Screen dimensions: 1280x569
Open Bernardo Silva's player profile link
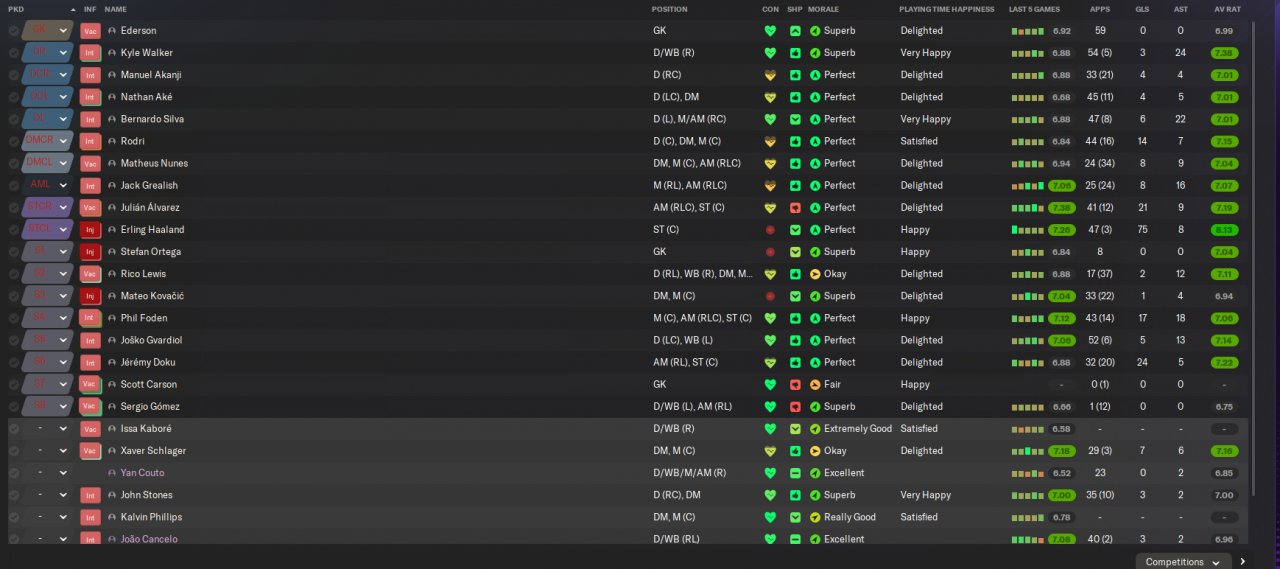pos(152,119)
